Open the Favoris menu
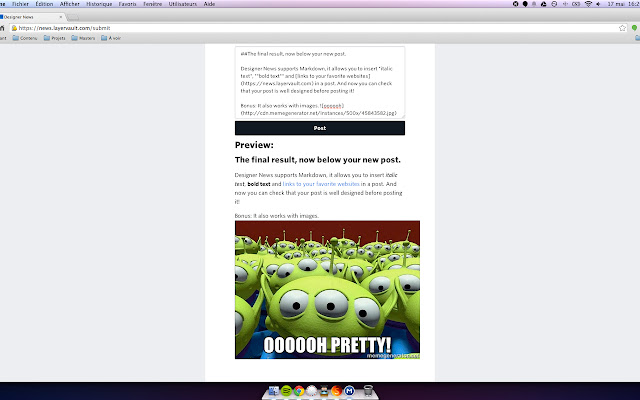The height and width of the screenshot is (400, 640). [127, 4]
